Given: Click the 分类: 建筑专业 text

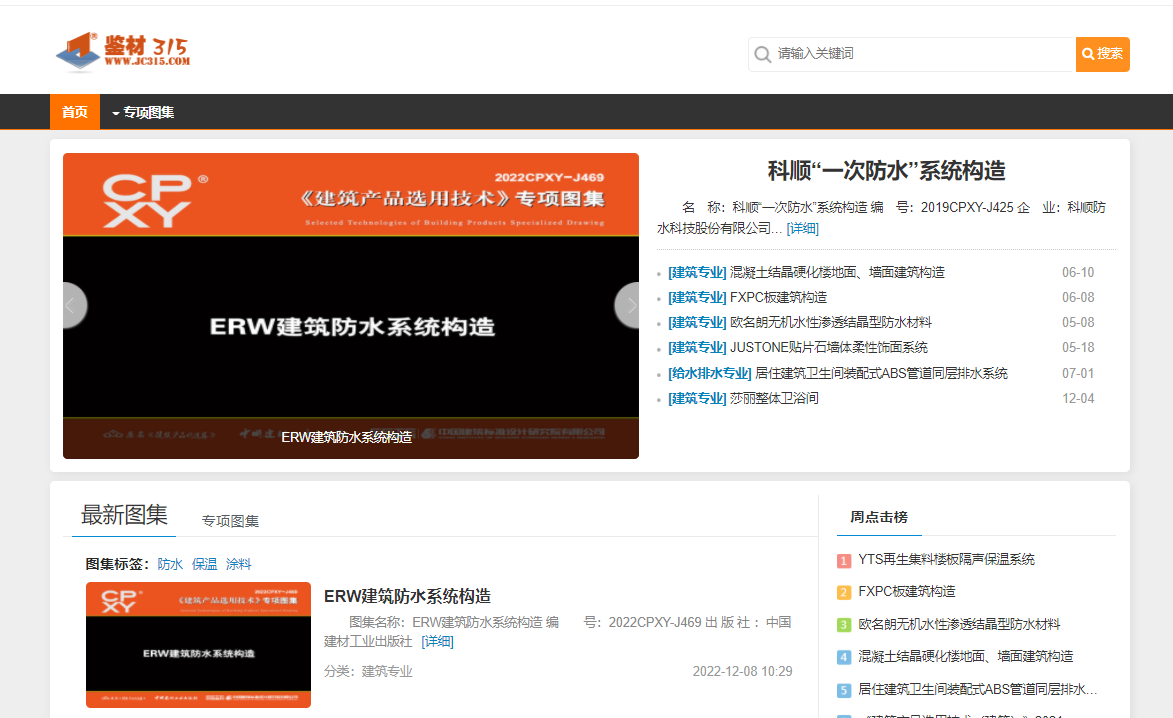Looking at the screenshot, I should (x=368, y=672).
